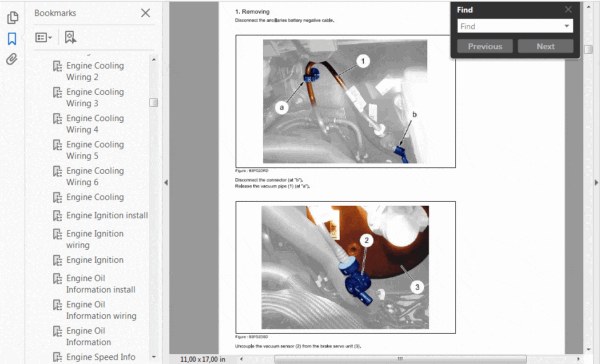Image resolution: width=600 pixels, height=364 pixels.
Task: Click the Next search result button
Action: click(545, 46)
